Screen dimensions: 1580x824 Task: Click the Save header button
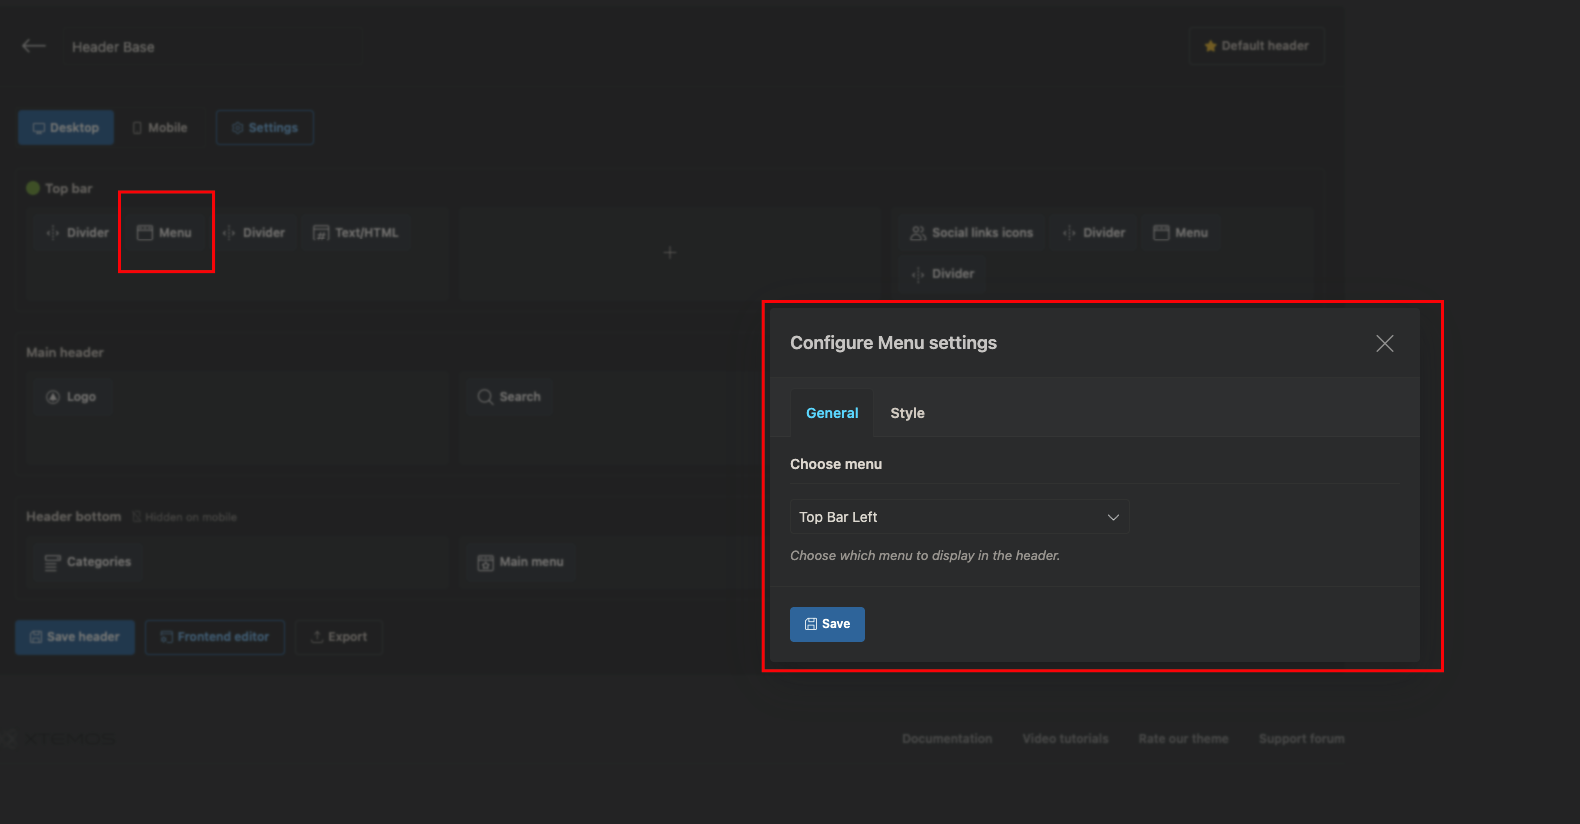(x=75, y=637)
